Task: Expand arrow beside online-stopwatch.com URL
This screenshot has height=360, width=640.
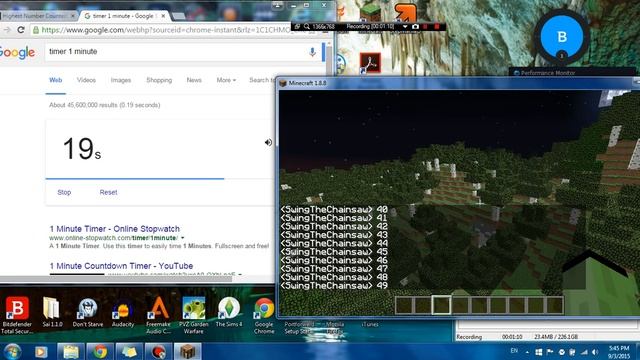Action: click(x=182, y=238)
